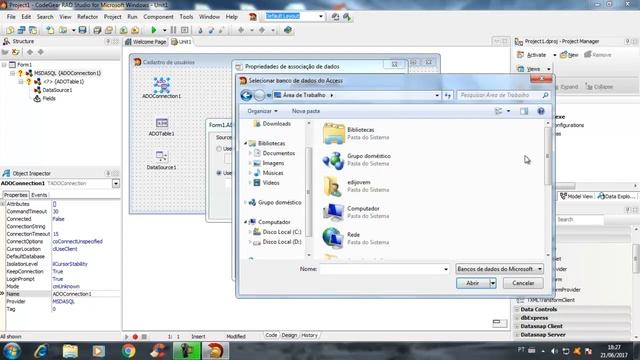Screen dimensions: 640x360
Task: Open Chrome from taskbar
Action: click(128, 351)
